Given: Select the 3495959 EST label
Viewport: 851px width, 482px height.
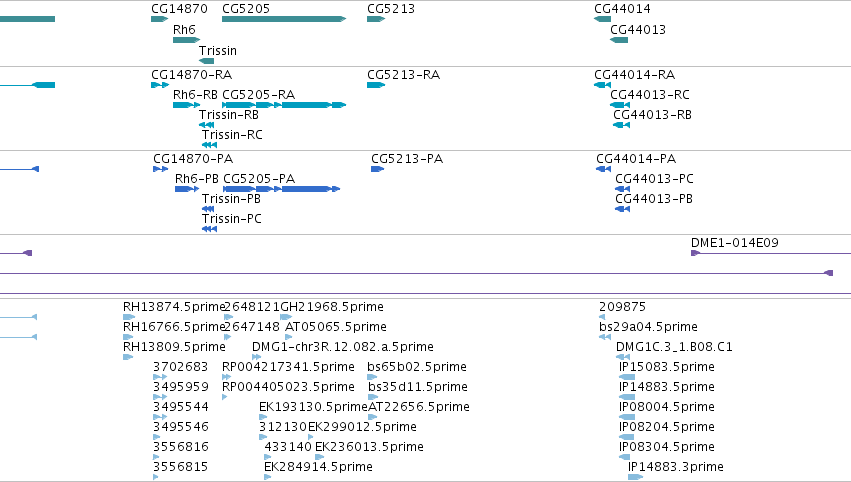Looking at the screenshot, I should [181, 387].
